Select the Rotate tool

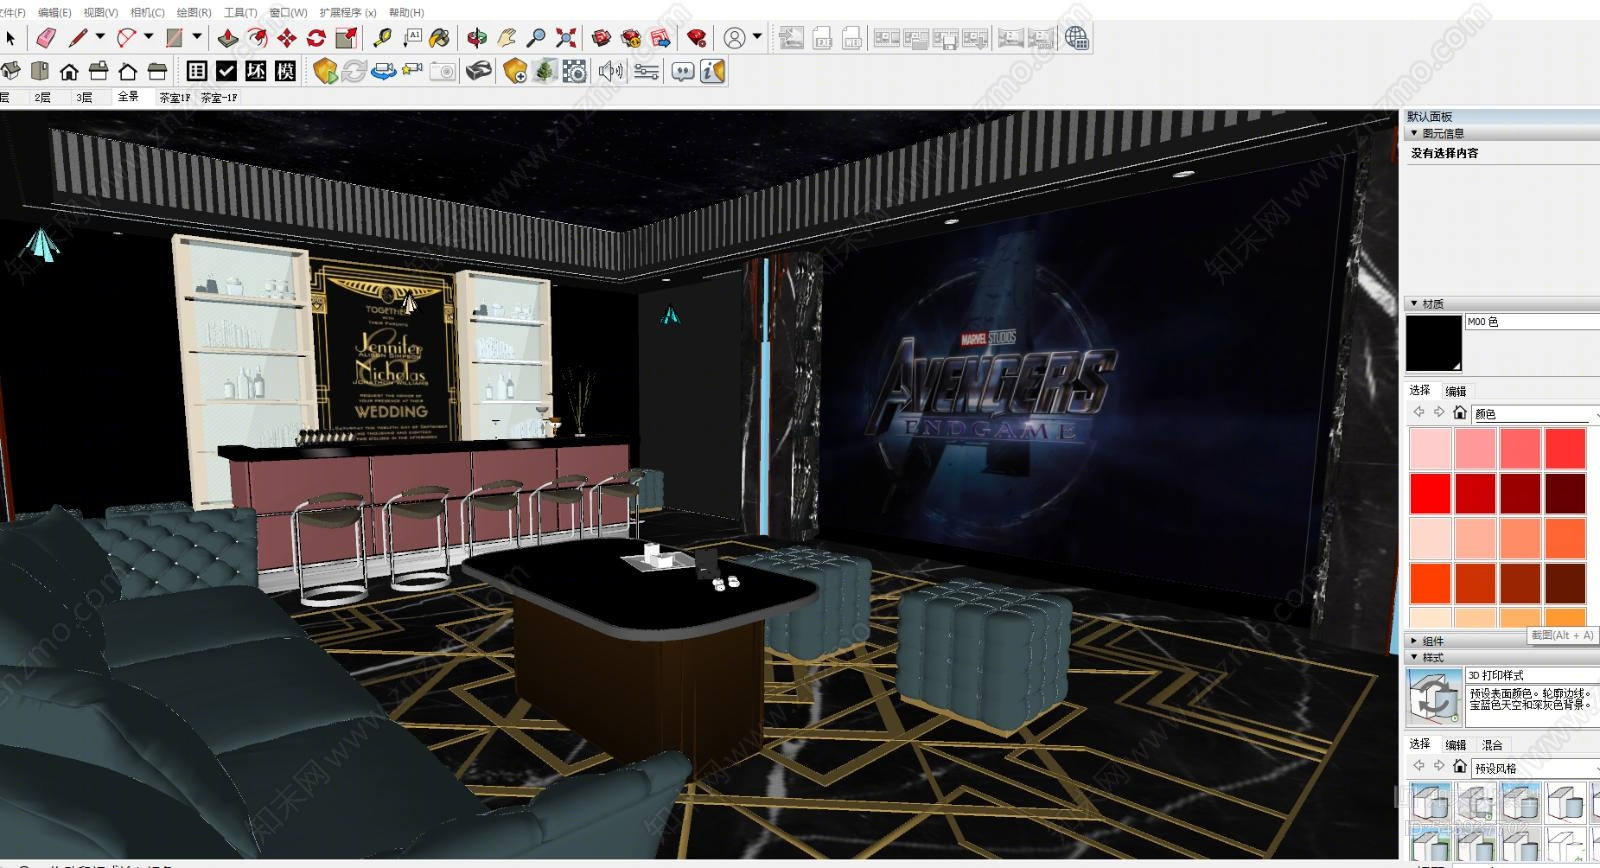(317, 38)
